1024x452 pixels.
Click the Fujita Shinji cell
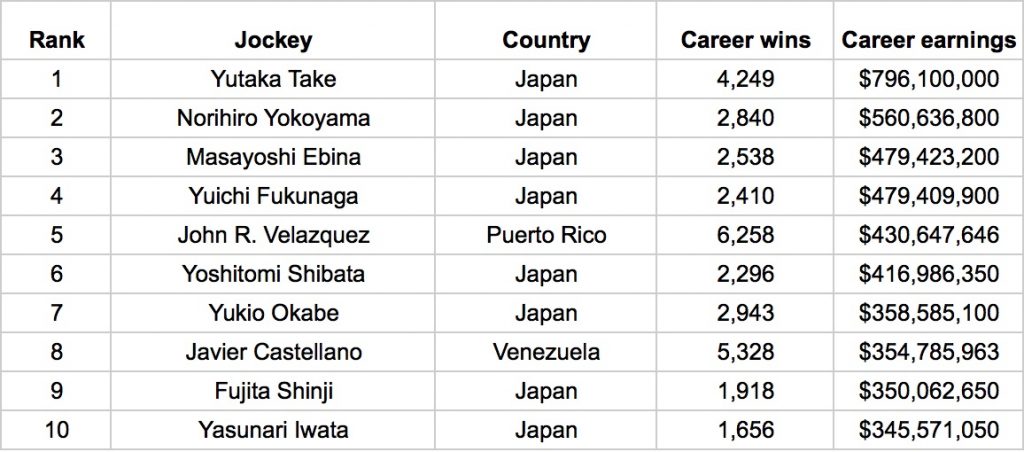pyautogui.click(x=273, y=391)
